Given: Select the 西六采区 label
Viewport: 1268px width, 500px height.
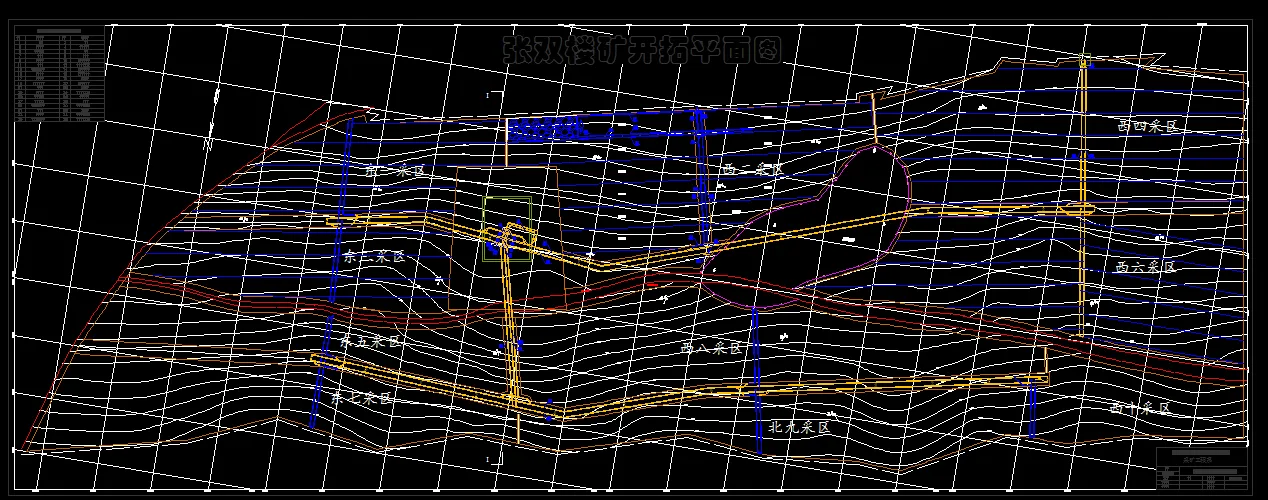Looking at the screenshot, I should pos(1146,268).
